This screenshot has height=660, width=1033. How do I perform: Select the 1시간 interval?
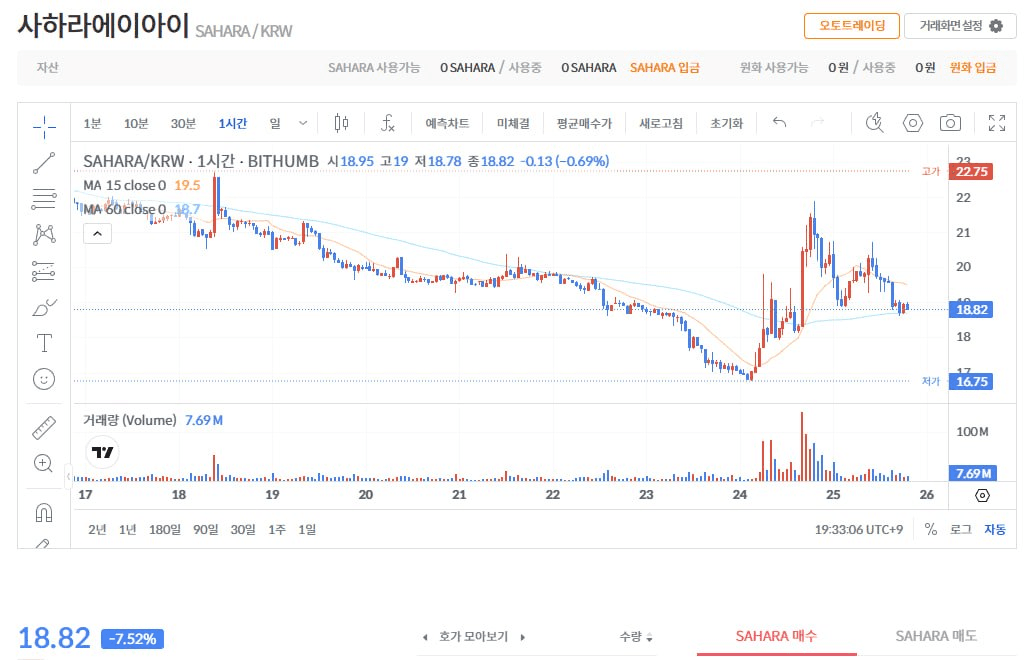(x=233, y=123)
